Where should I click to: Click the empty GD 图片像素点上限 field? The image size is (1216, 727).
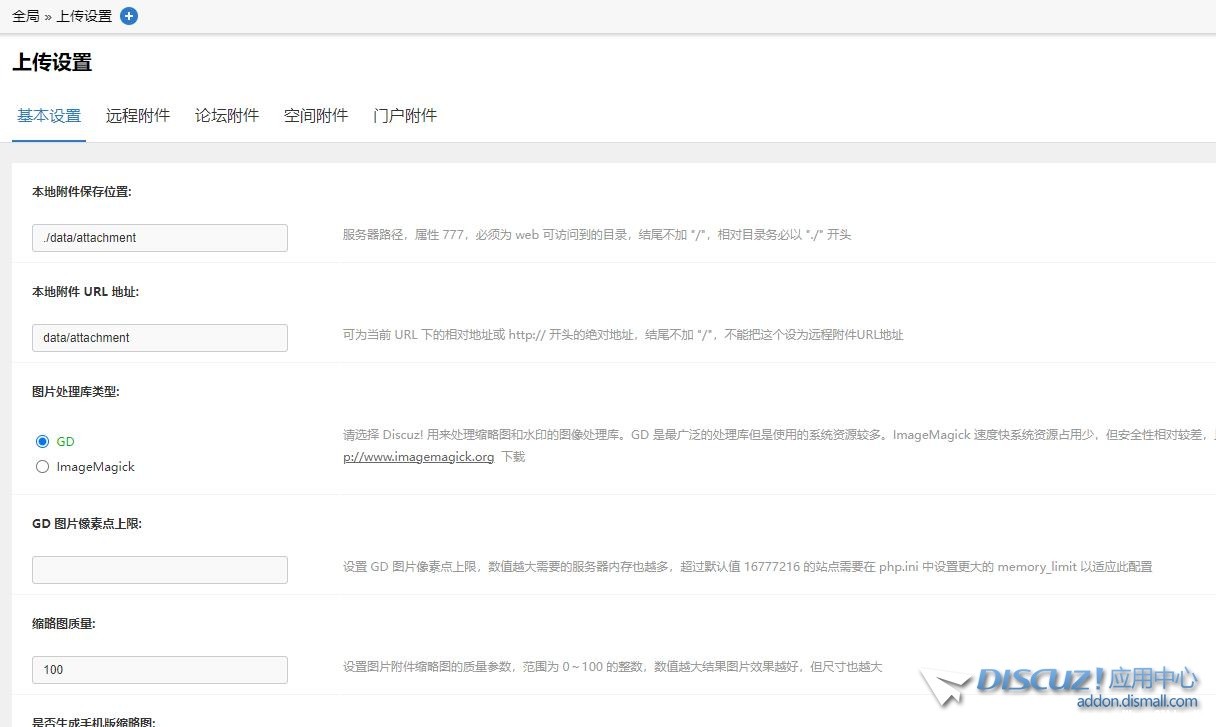point(160,570)
